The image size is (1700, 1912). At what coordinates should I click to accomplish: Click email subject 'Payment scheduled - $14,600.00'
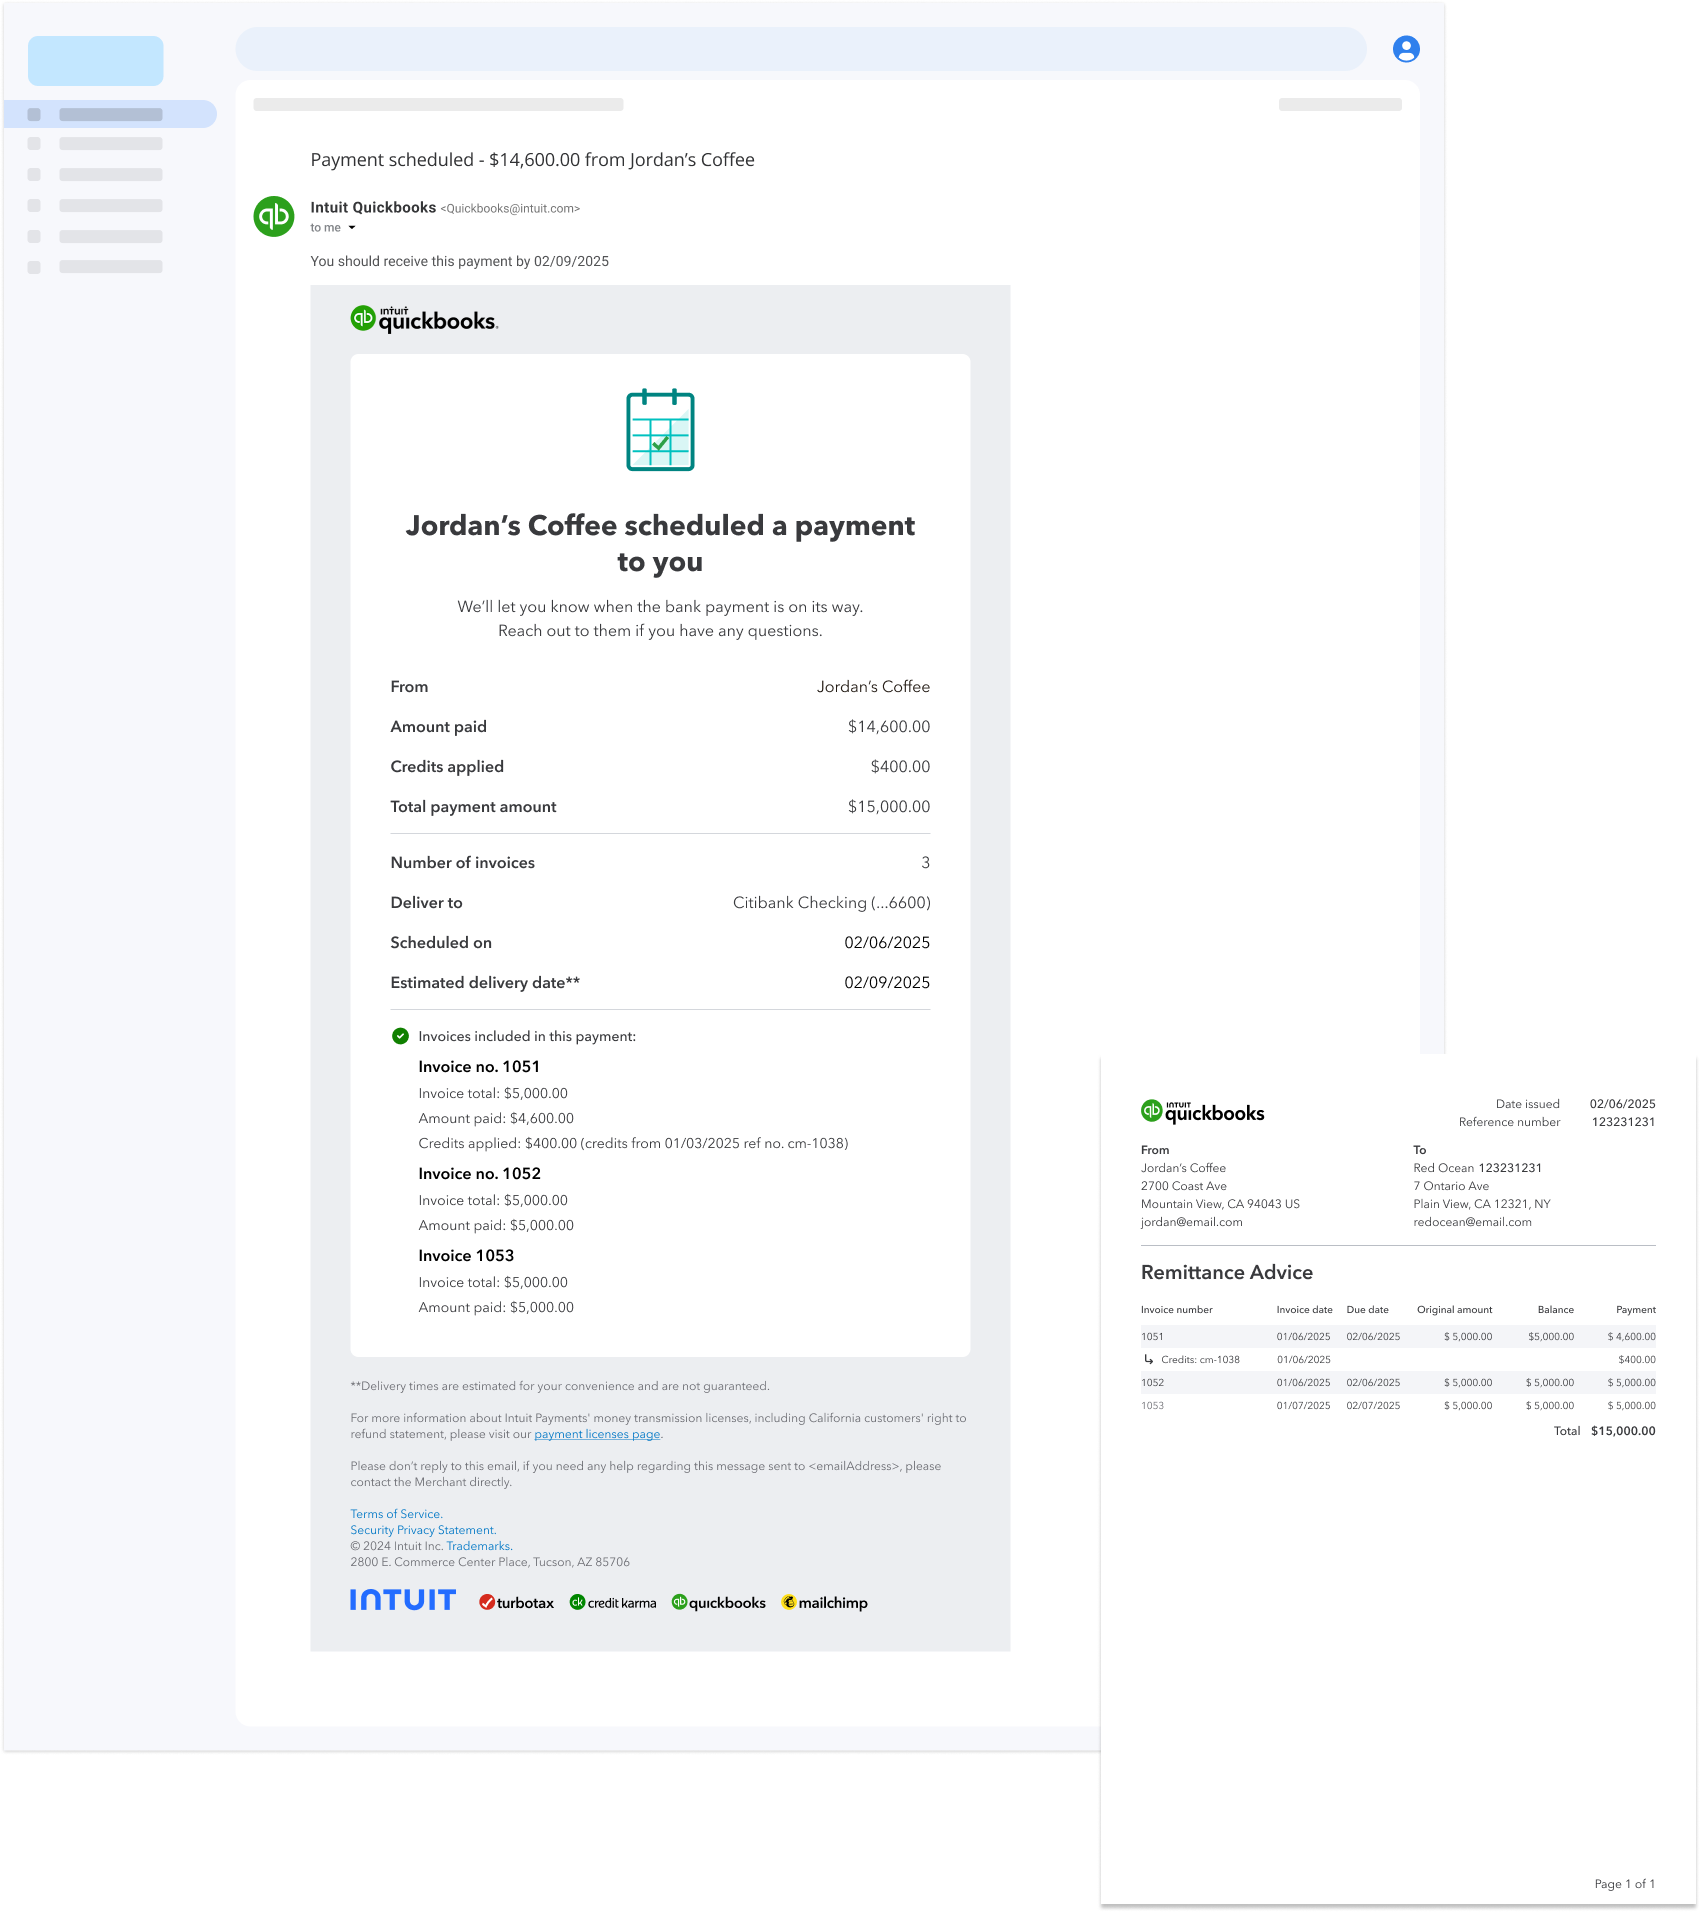pos(532,160)
